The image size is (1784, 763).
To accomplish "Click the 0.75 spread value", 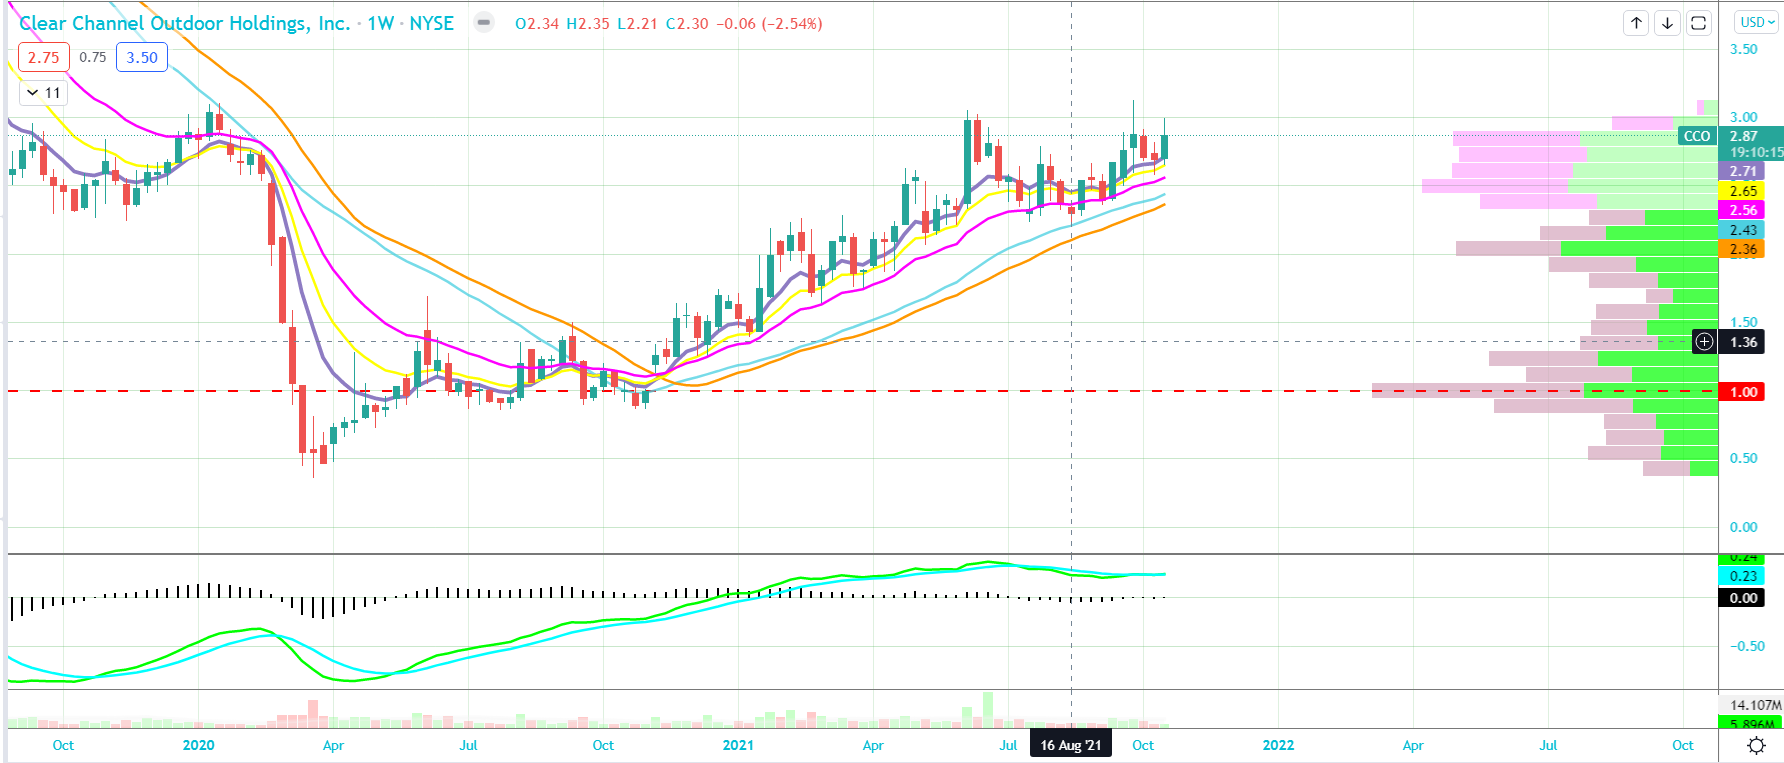I will 93,57.
